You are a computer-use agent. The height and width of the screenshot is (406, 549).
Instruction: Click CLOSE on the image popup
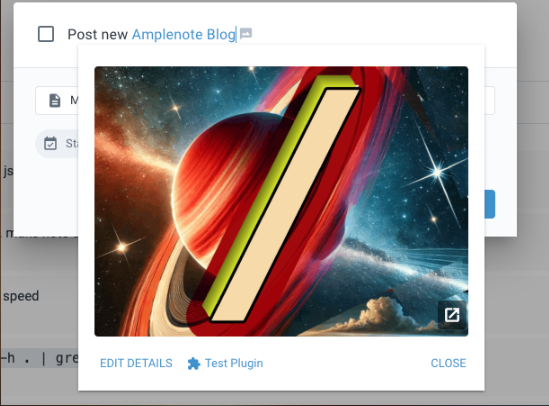(448, 363)
